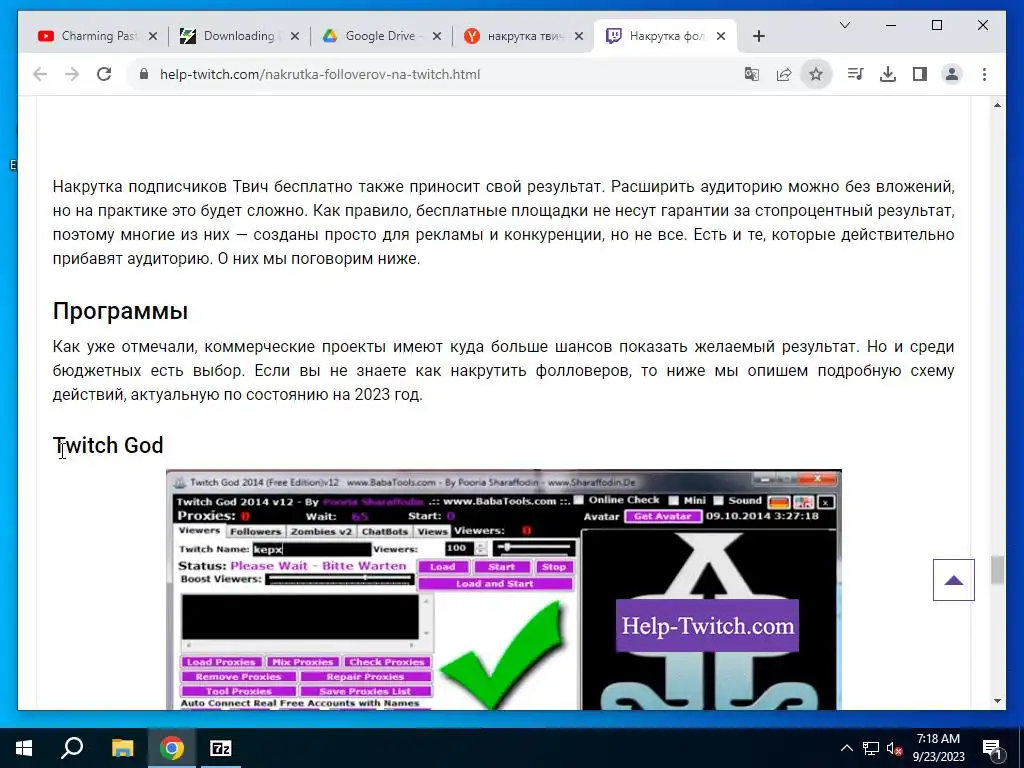Screen dimensions: 1024x768
Task: Close the Charming Past tab
Action: (153, 36)
